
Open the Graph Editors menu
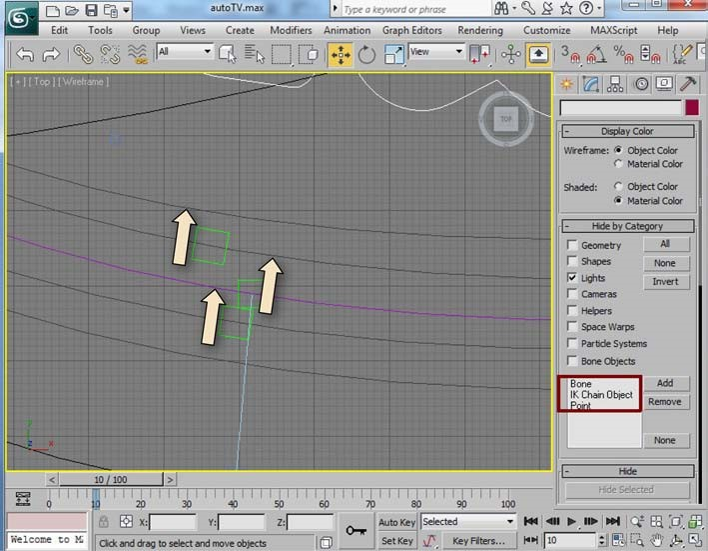[412, 30]
